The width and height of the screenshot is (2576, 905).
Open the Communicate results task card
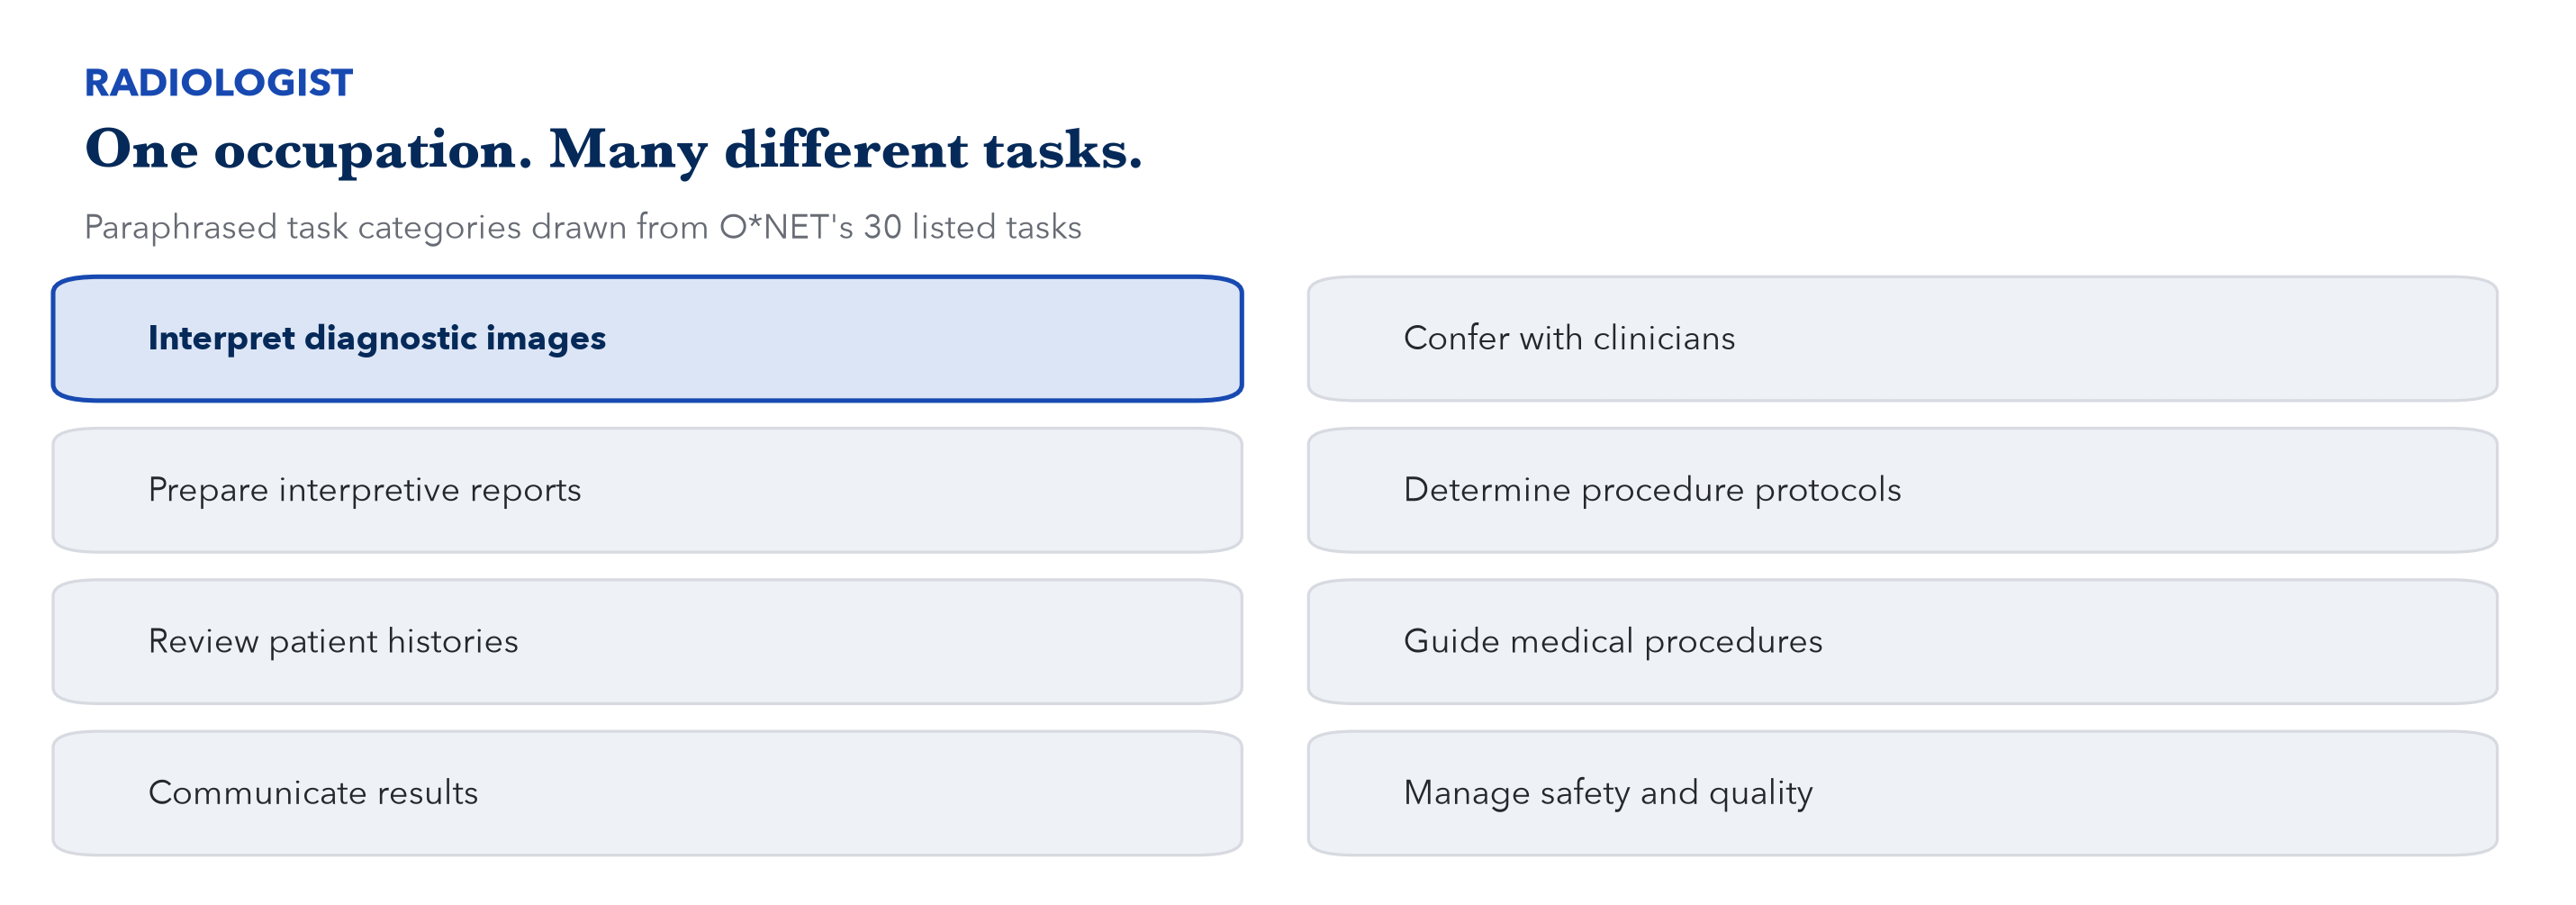(x=647, y=793)
